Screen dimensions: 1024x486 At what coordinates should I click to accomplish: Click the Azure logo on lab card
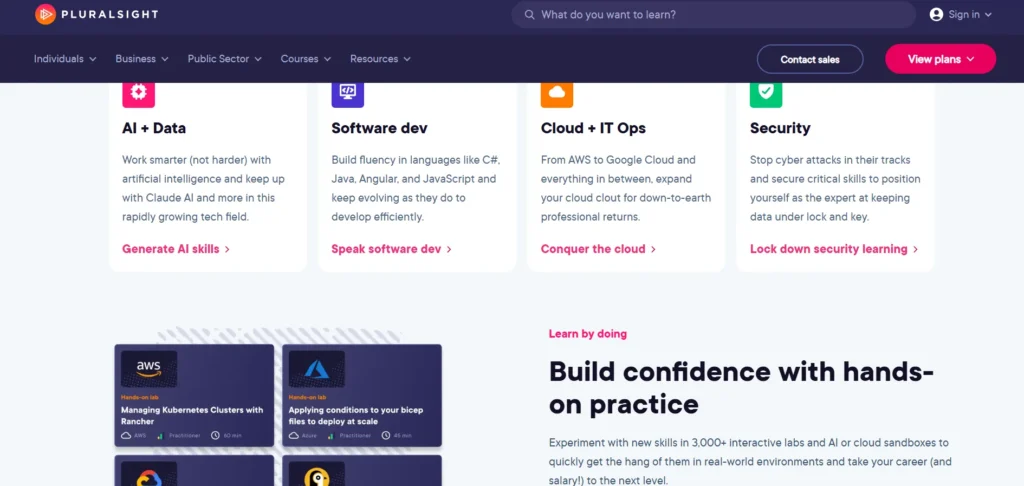pos(317,369)
